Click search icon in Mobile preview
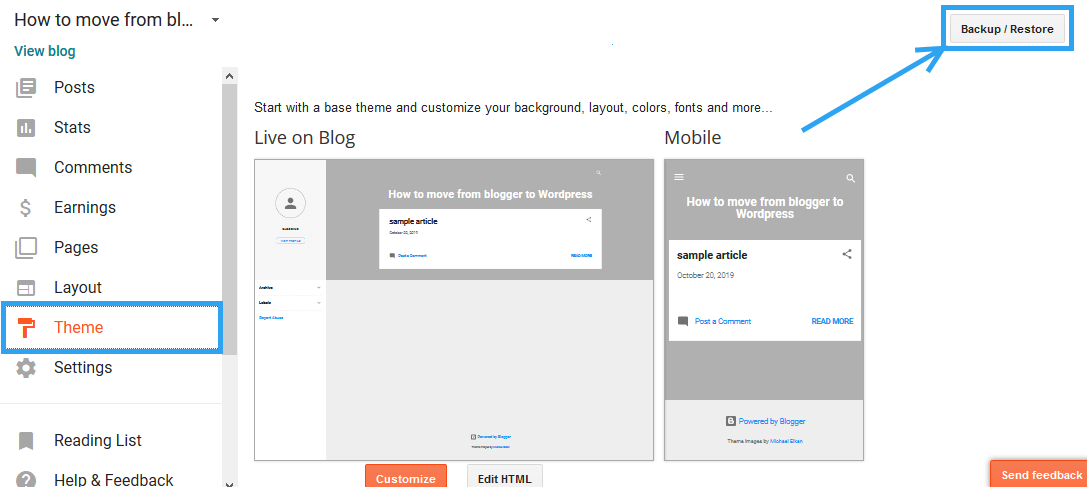Viewport: 1087px width, 487px height. 851,178
